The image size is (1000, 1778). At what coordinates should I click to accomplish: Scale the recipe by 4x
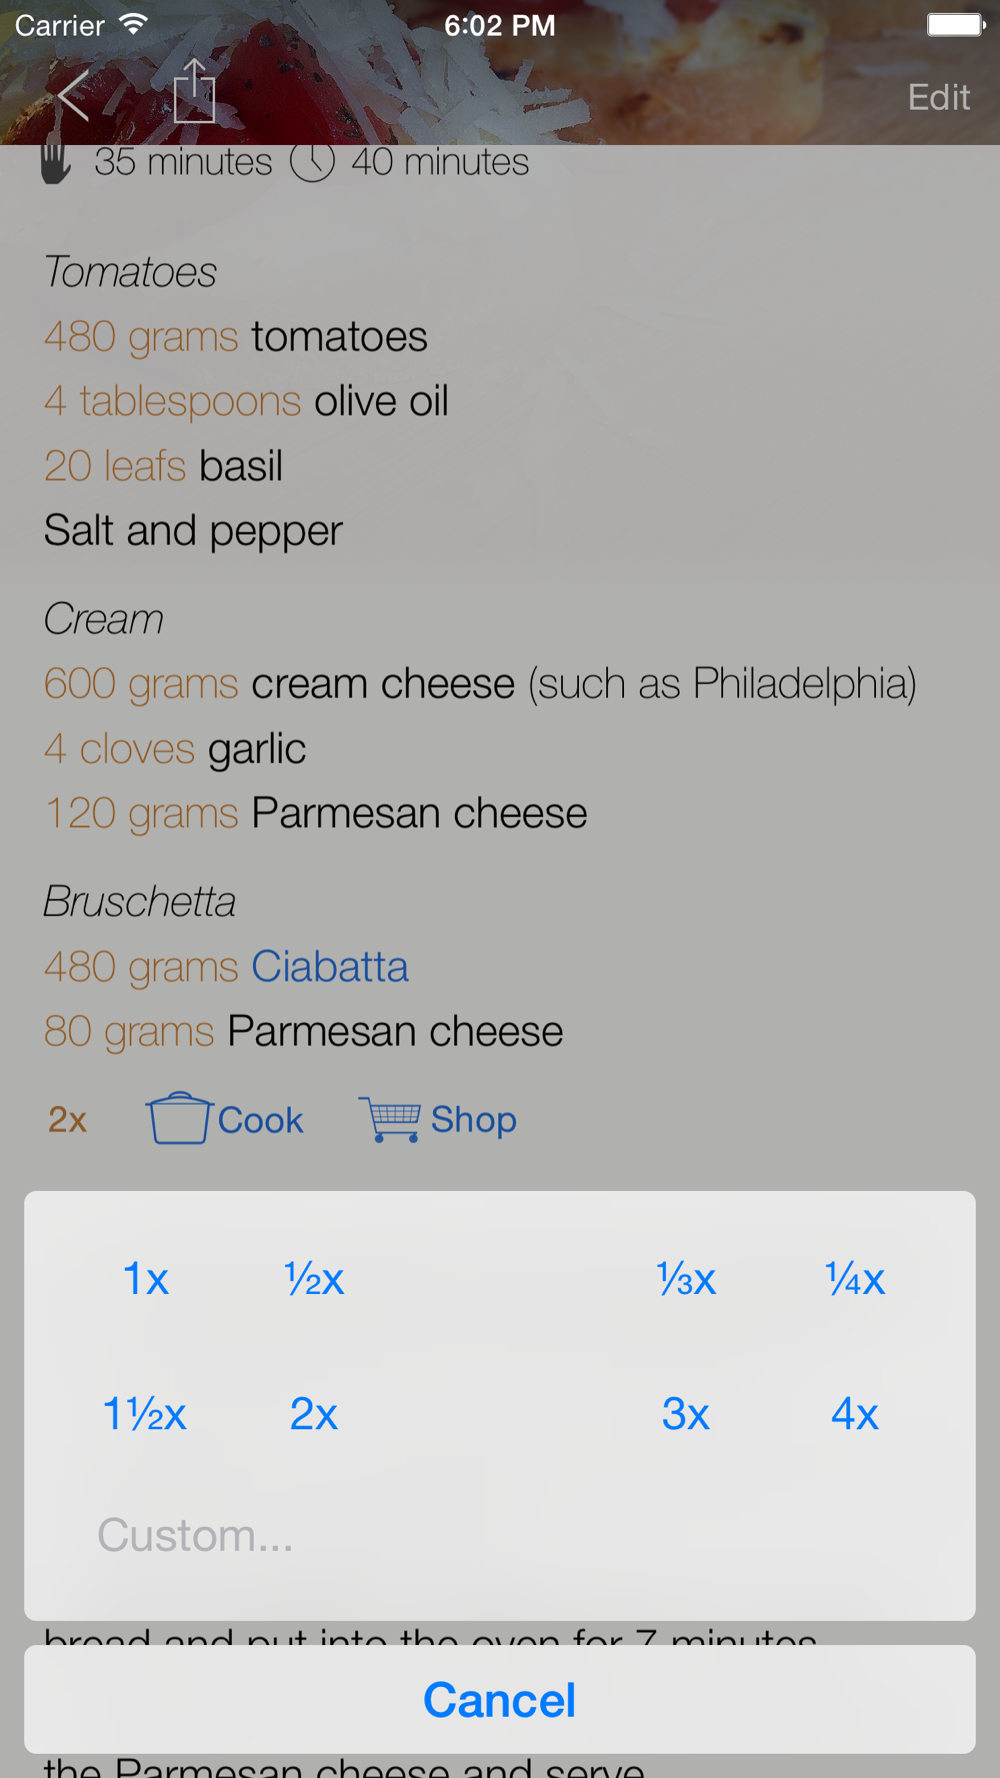[x=855, y=1414]
